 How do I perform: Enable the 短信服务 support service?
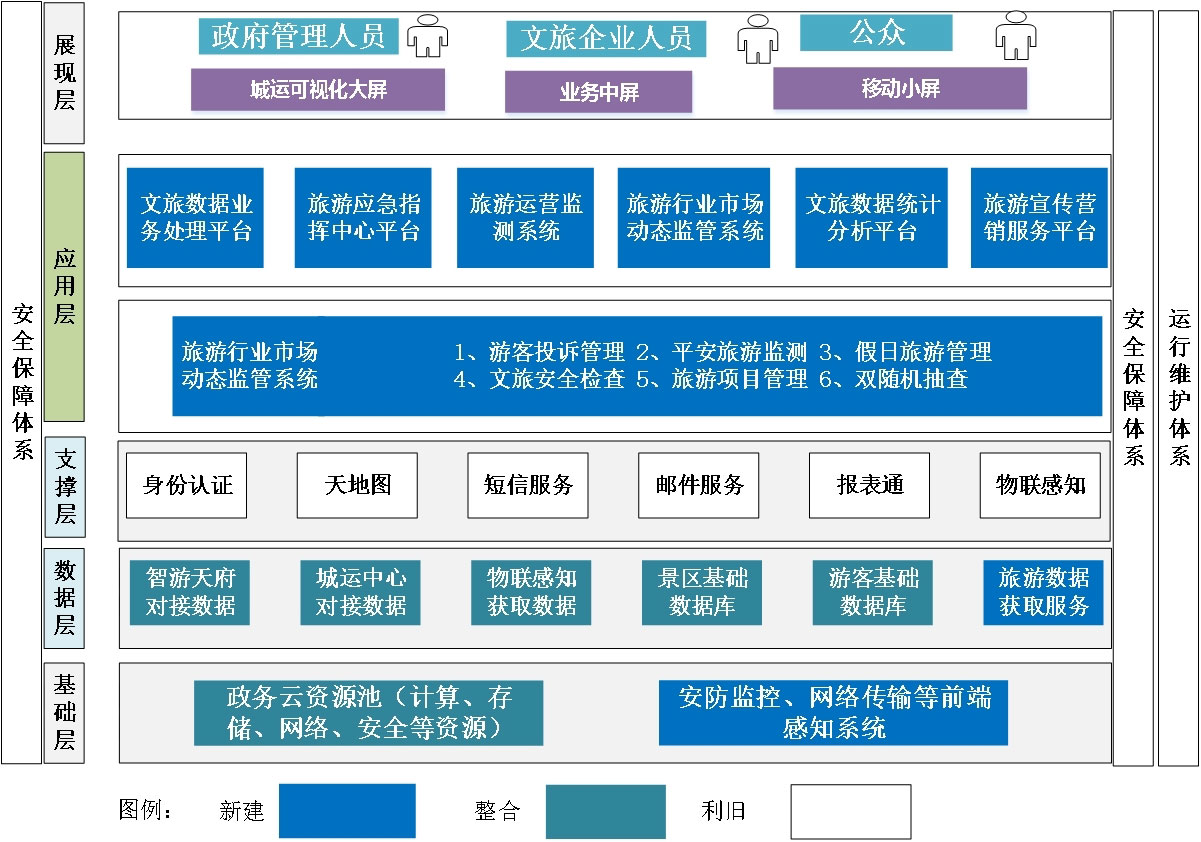tap(527, 485)
